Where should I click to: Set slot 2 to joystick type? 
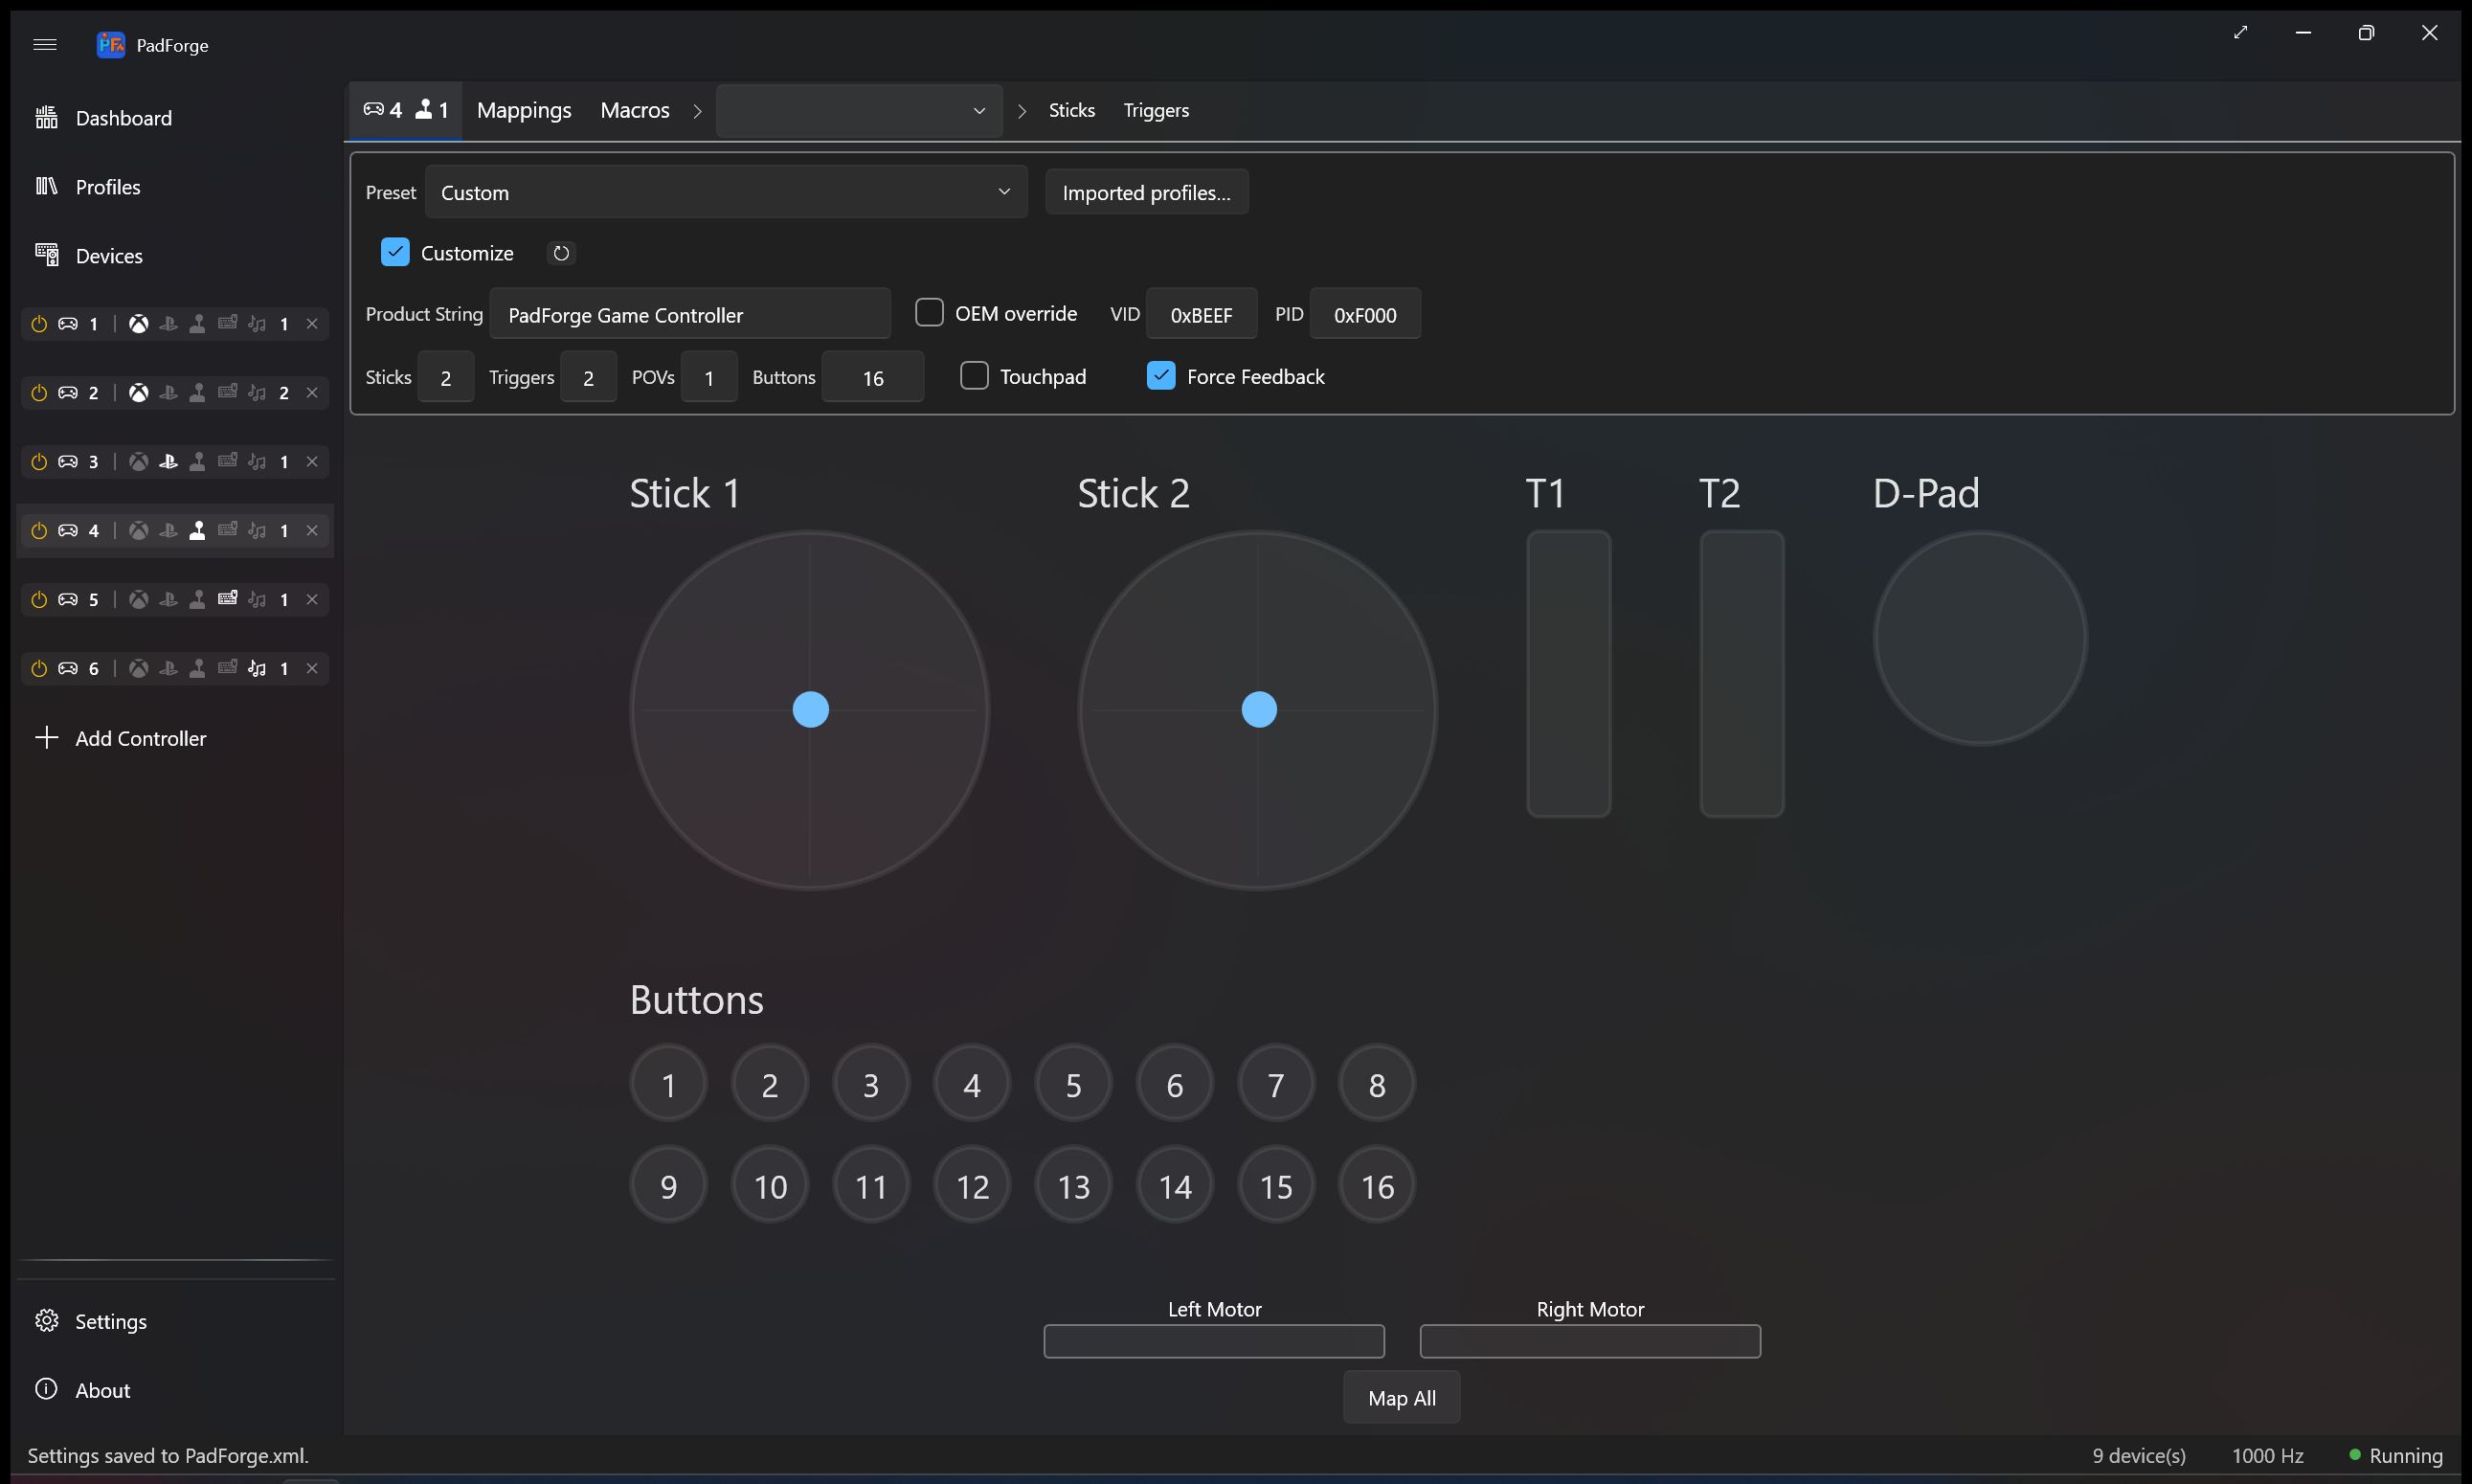pos(198,393)
